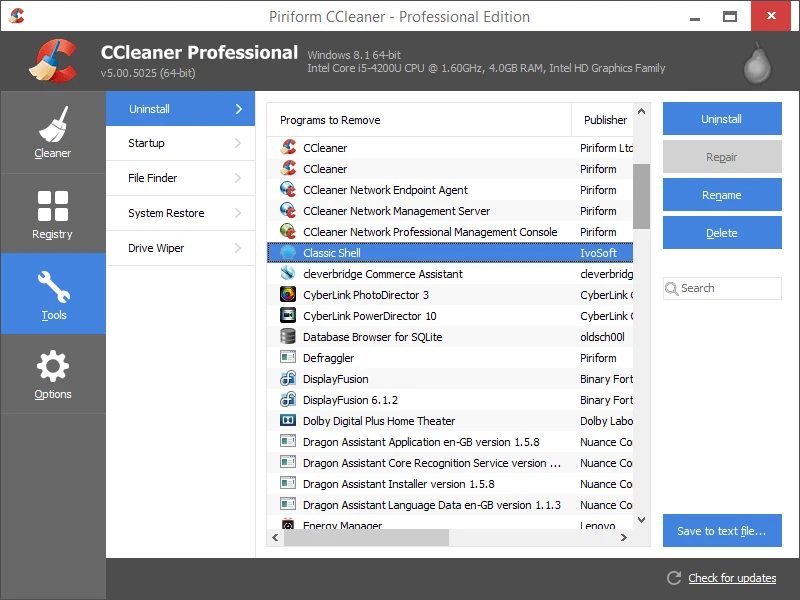This screenshot has height=600, width=800.
Task: Open Options via the gear icon
Action: coord(53,365)
